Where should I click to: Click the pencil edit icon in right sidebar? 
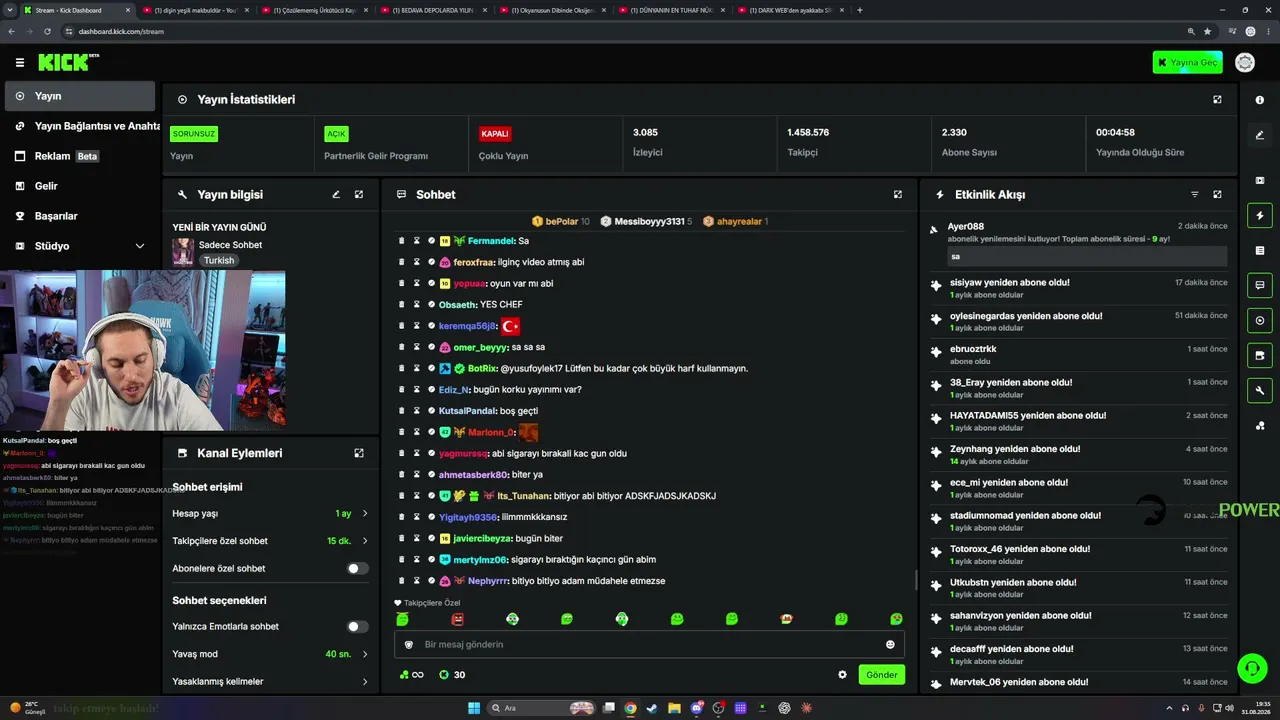point(1260,135)
